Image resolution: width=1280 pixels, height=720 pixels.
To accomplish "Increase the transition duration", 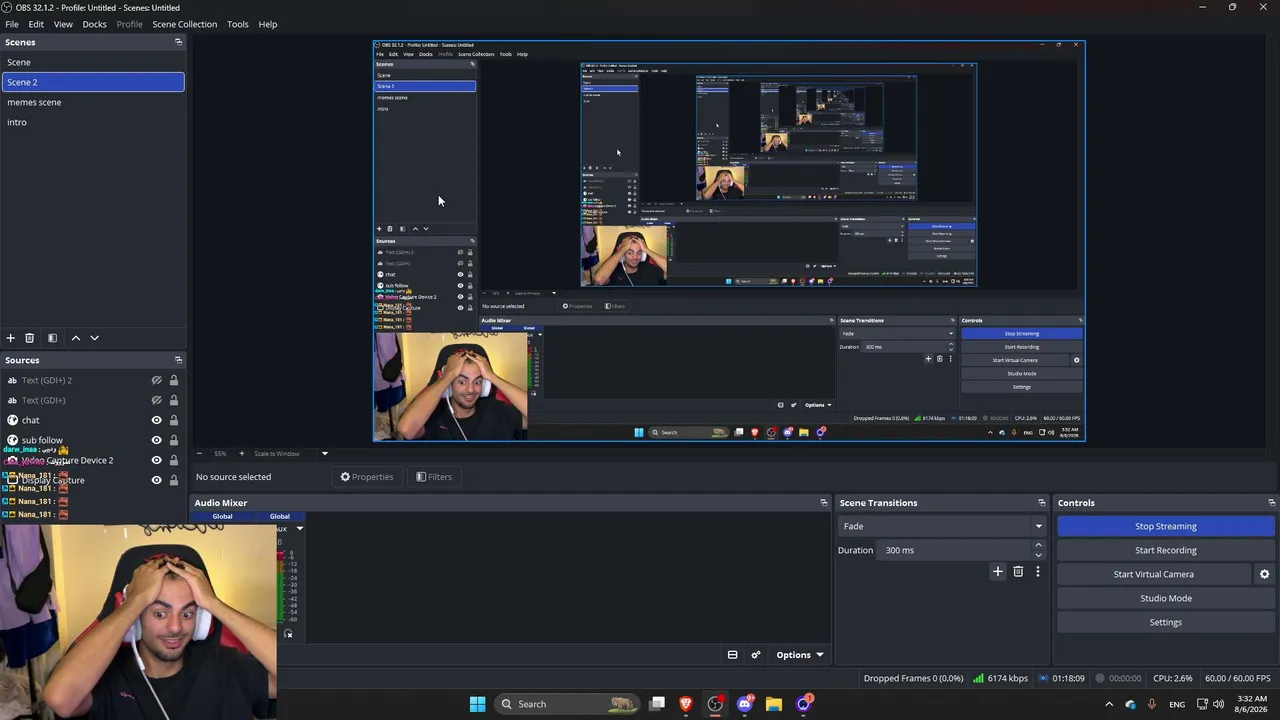I will 1038,545.
